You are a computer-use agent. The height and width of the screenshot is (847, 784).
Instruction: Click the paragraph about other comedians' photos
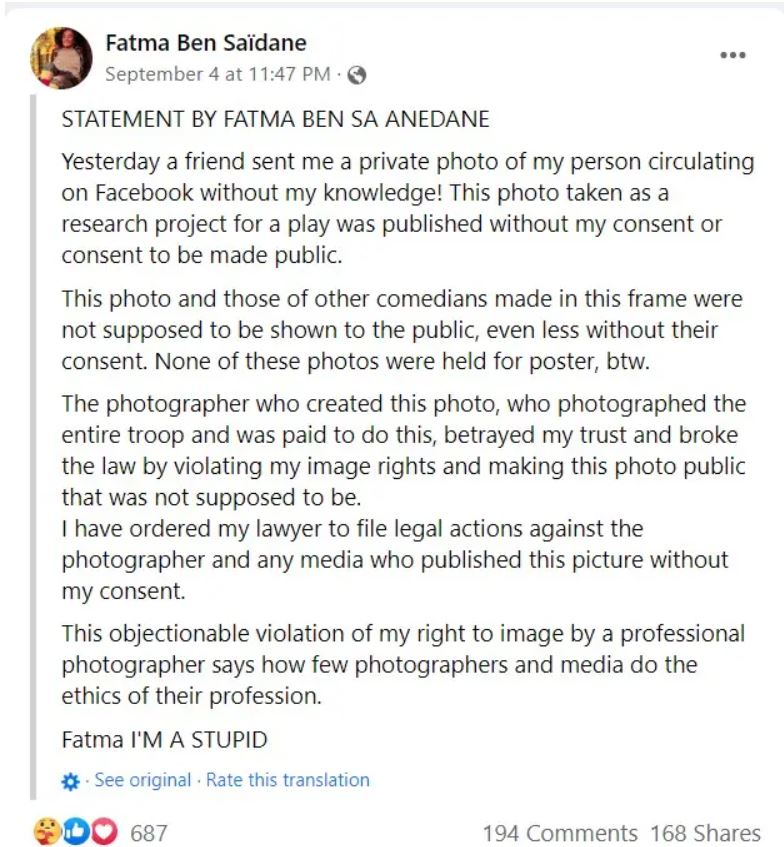point(400,329)
